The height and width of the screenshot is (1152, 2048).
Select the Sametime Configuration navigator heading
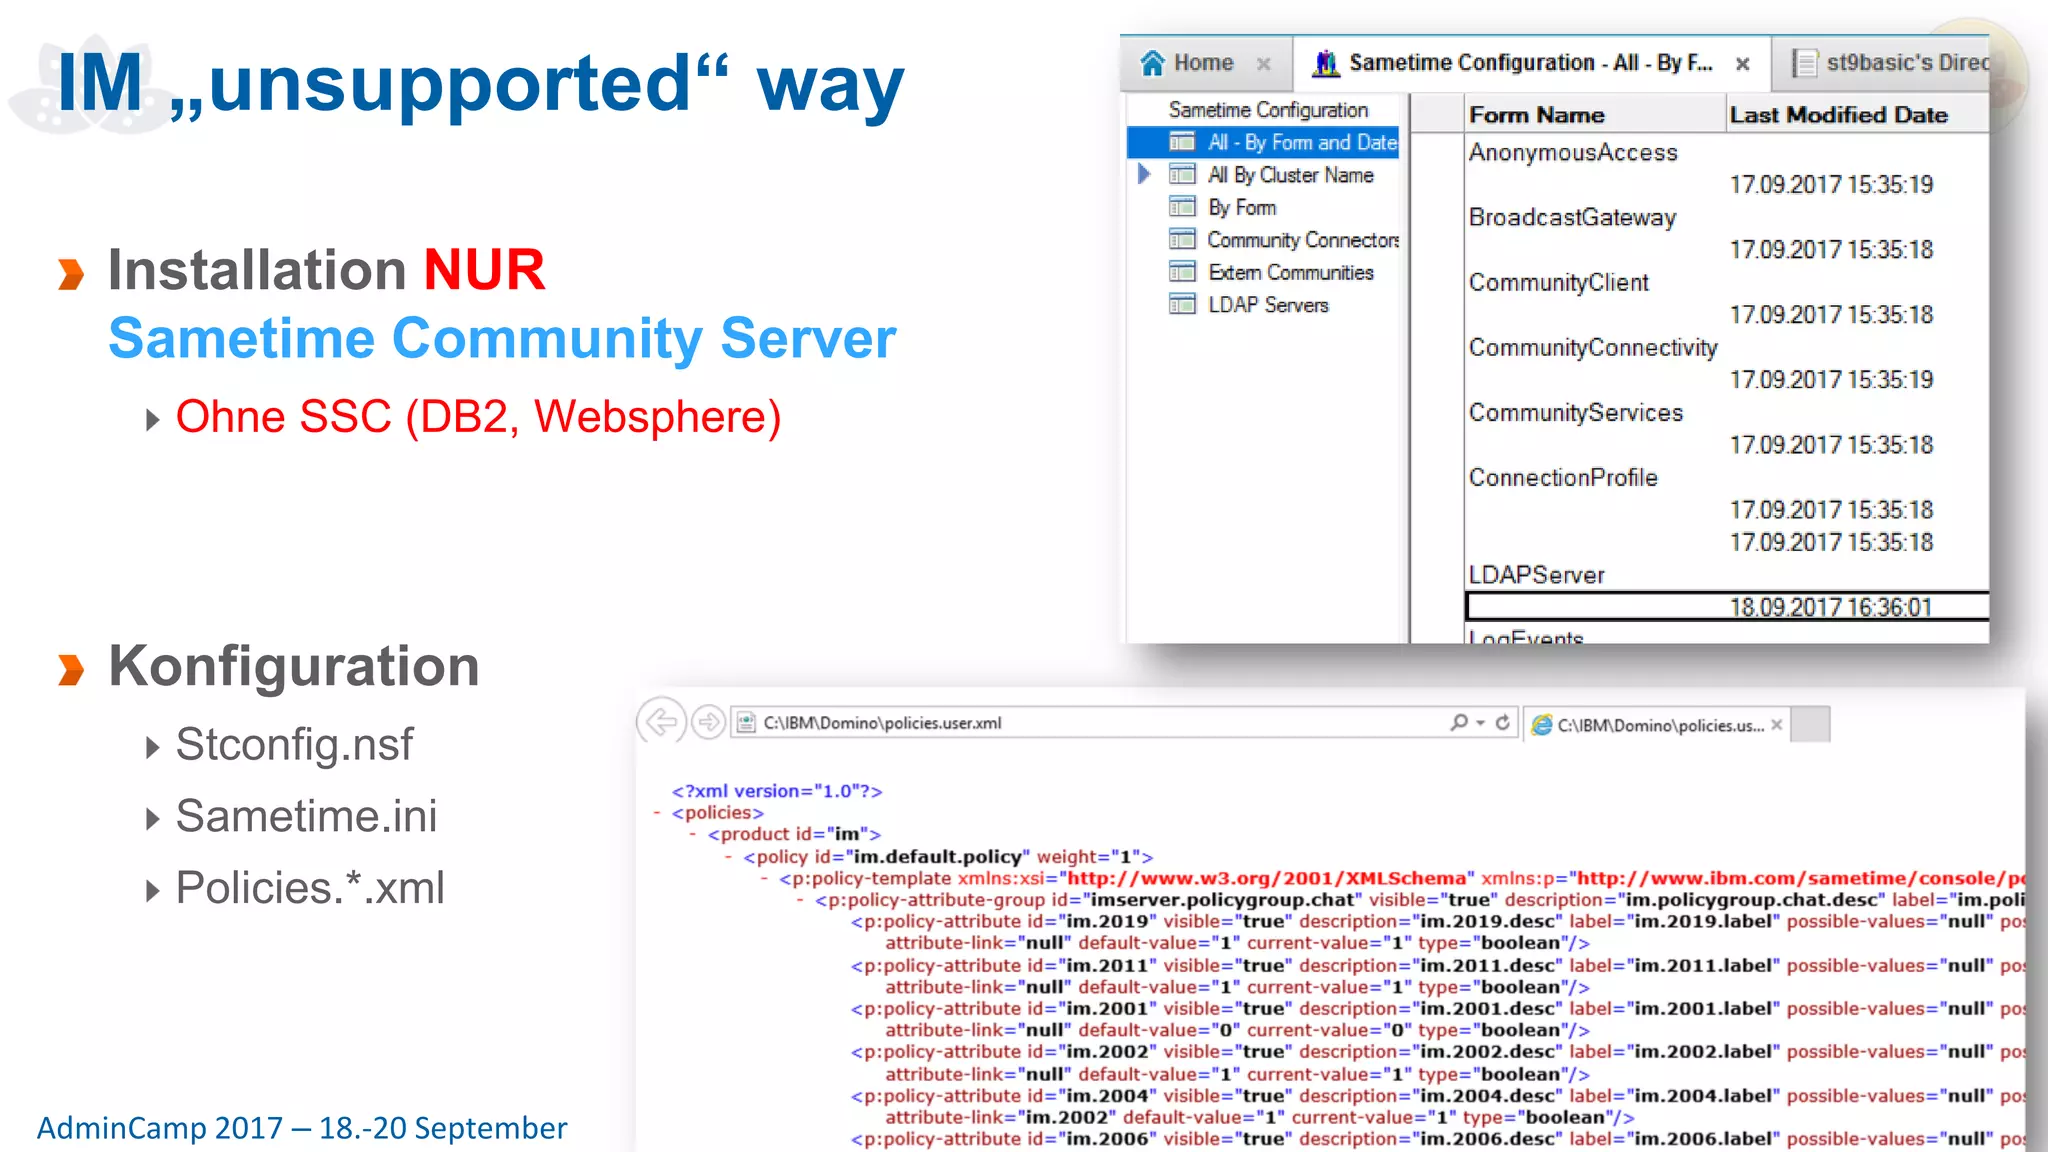click(1268, 110)
